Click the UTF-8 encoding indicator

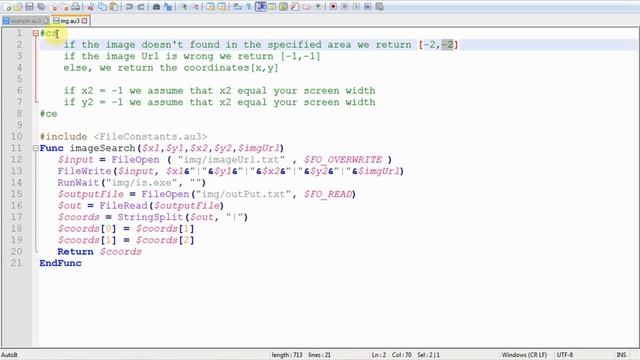coord(565,355)
